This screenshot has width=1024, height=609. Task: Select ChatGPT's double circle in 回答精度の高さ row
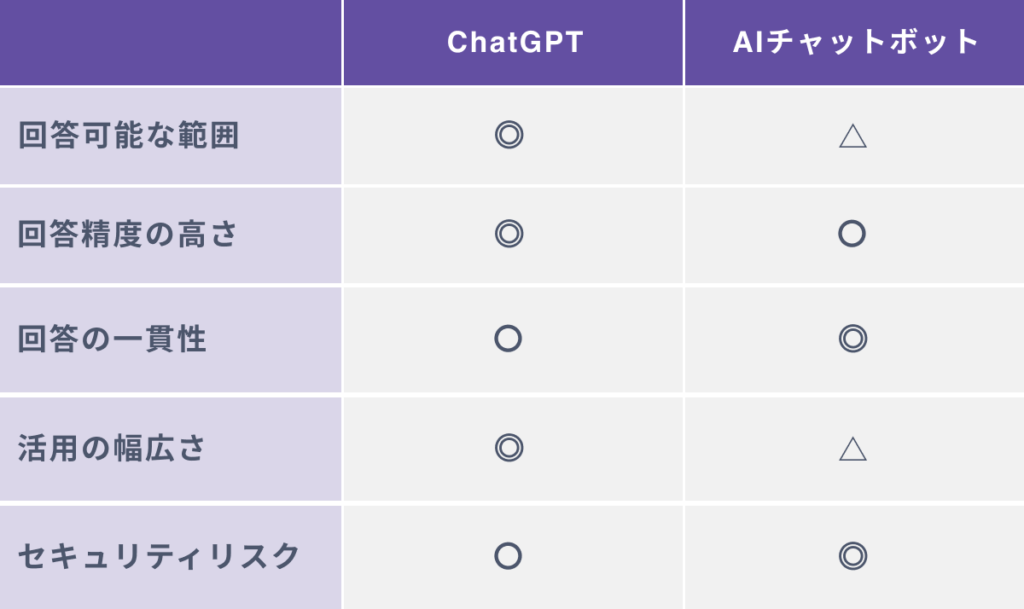pyautogui.click(x=509, y=234)
